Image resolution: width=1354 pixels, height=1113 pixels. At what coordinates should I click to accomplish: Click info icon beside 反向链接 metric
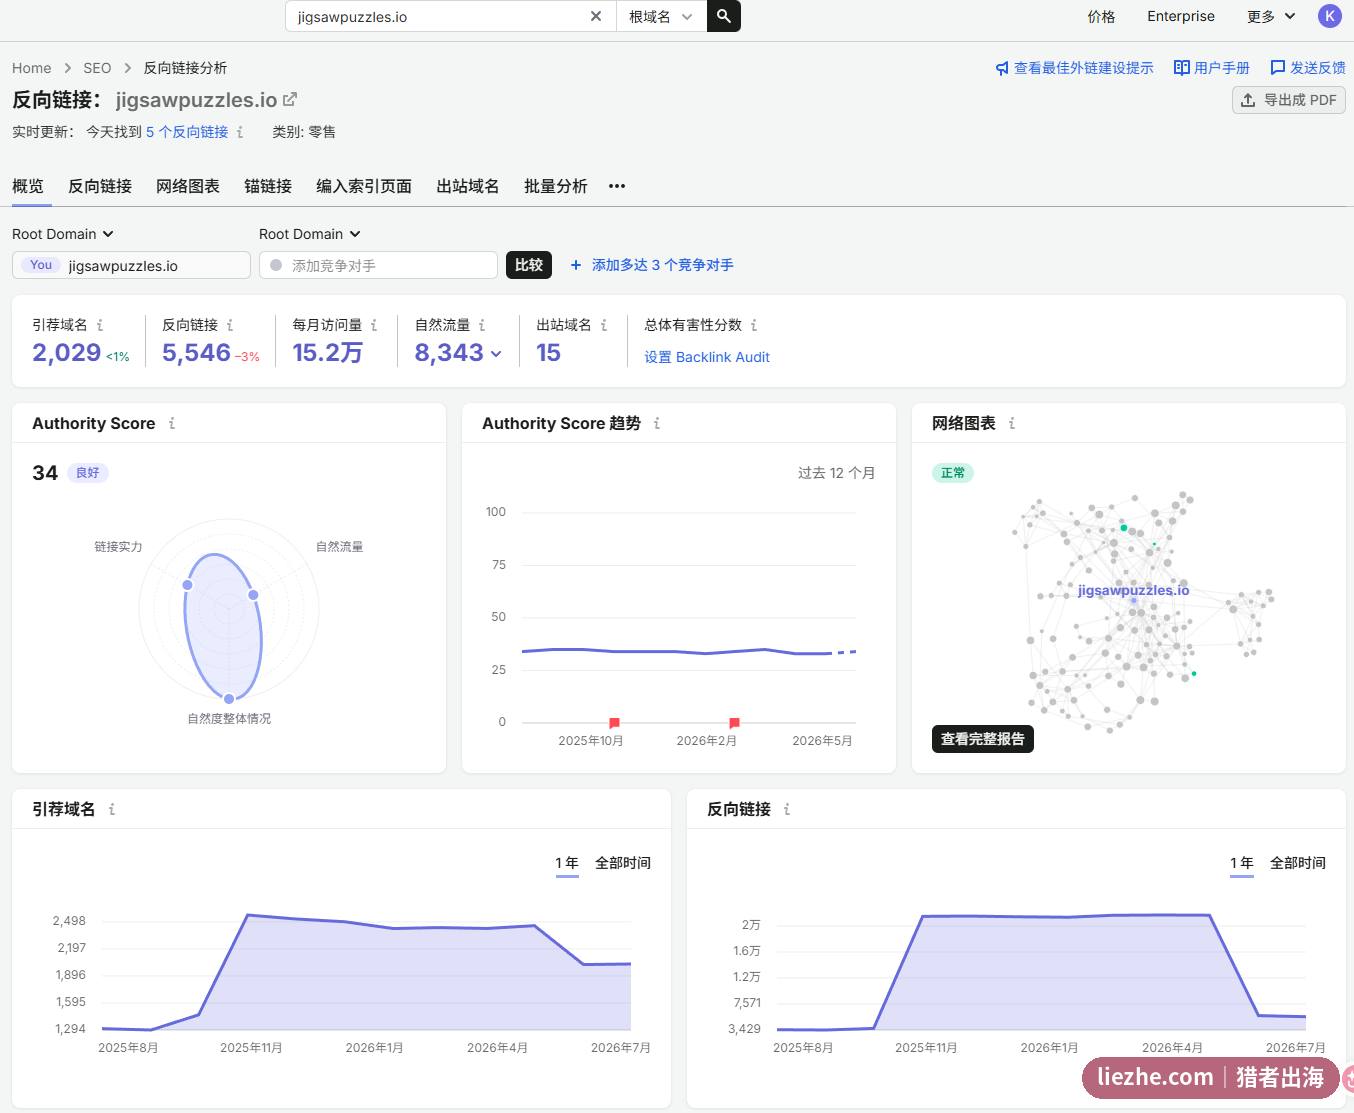(x=230, y=325)
